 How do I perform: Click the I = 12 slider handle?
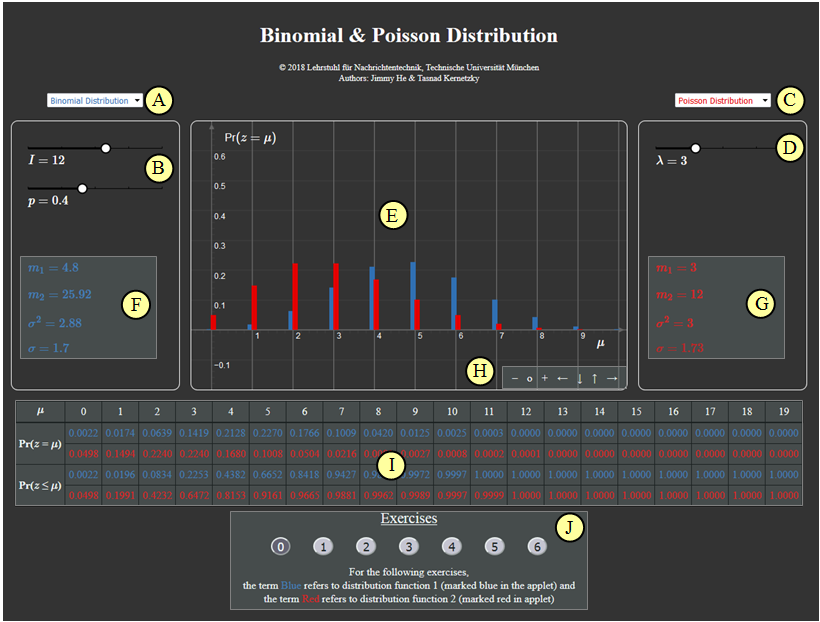[105, 147]
